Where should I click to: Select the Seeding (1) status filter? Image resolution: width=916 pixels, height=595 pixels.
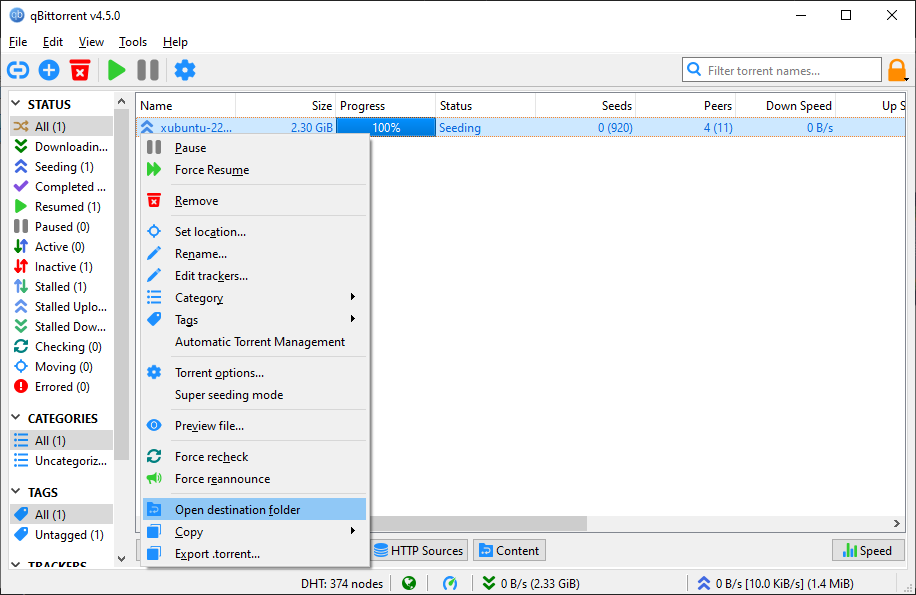coord(62,167)
